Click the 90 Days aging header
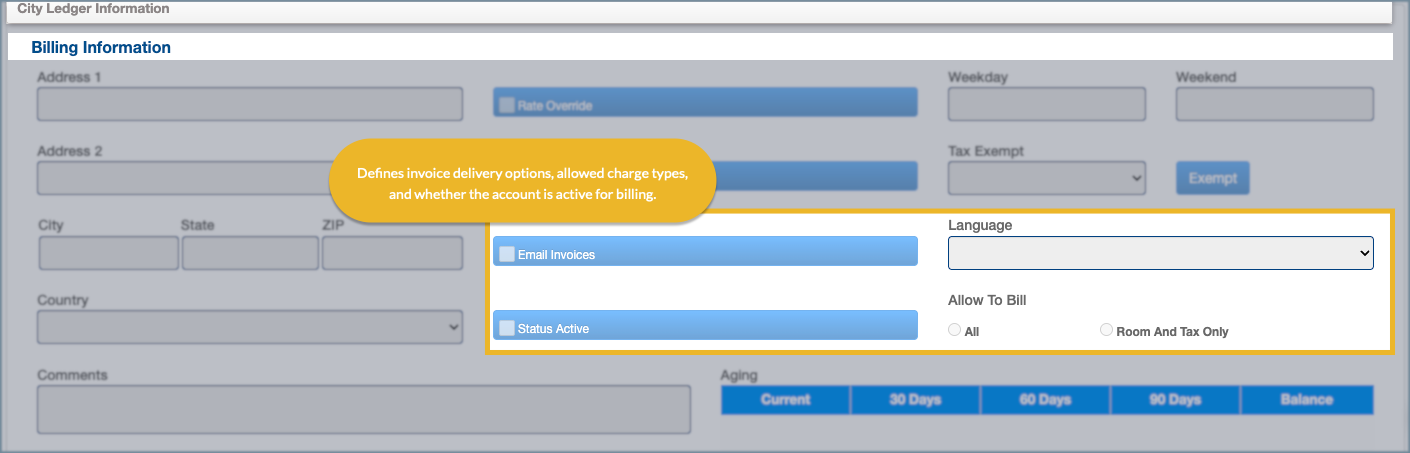Image resolution: width=1410 pixels, height=453 pixels. coord(1175,400)
